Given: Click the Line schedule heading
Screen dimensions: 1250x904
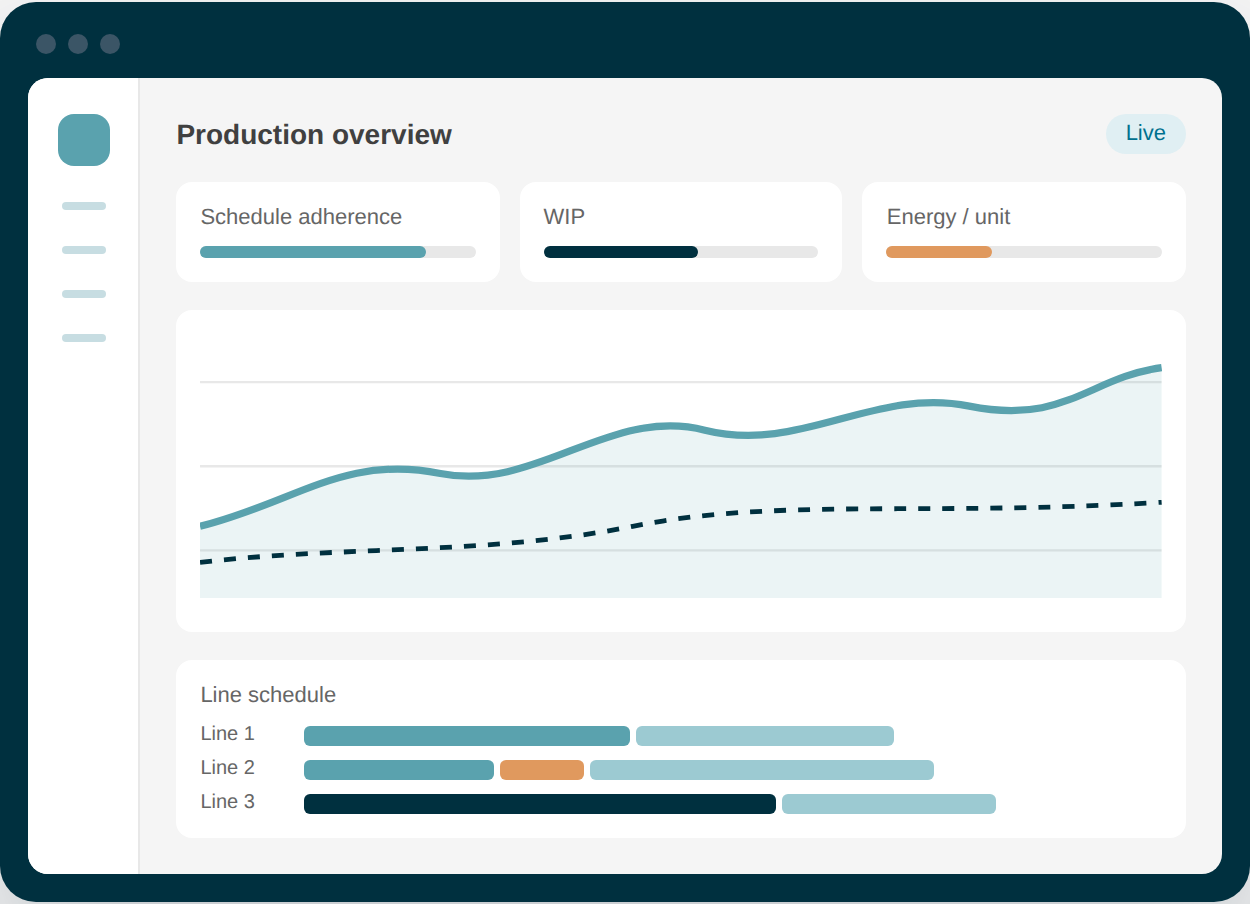Looking at the screenshot, I should coord(268,695).
